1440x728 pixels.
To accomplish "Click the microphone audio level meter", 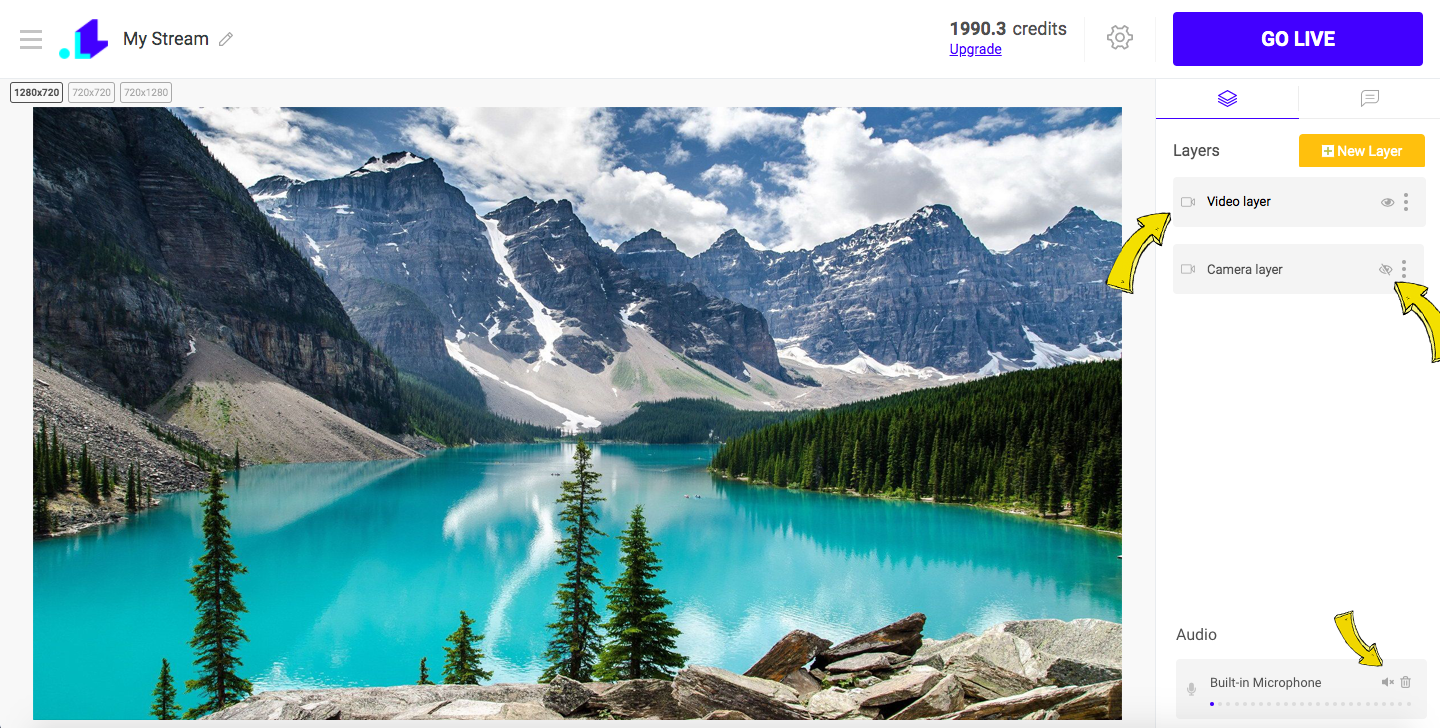I will (1311, 704).
